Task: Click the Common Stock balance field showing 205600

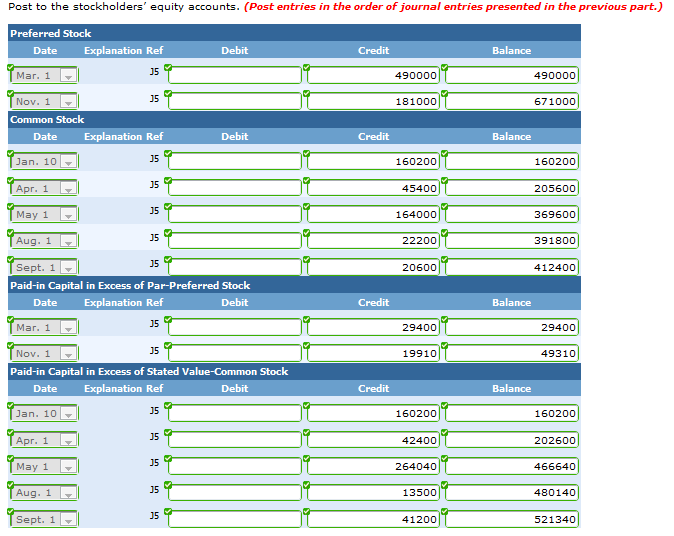Action: click(512, 188)
